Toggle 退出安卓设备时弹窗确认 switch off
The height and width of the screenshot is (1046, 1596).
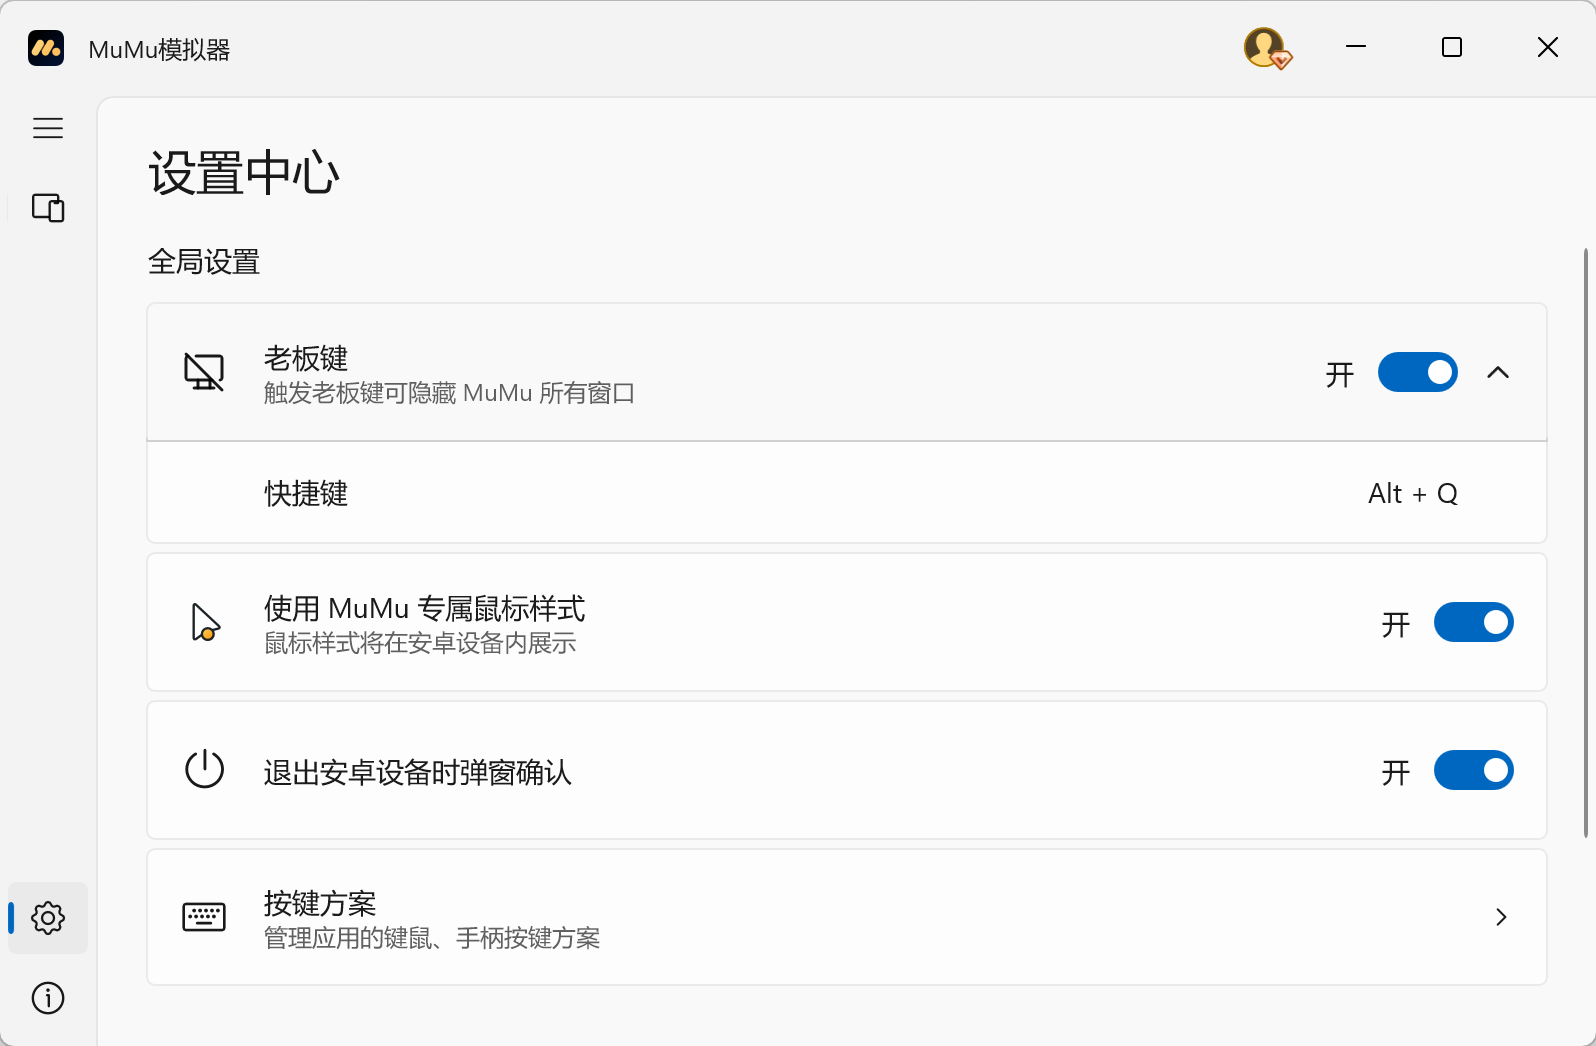pyautogui.click(x=1473, y=770)
